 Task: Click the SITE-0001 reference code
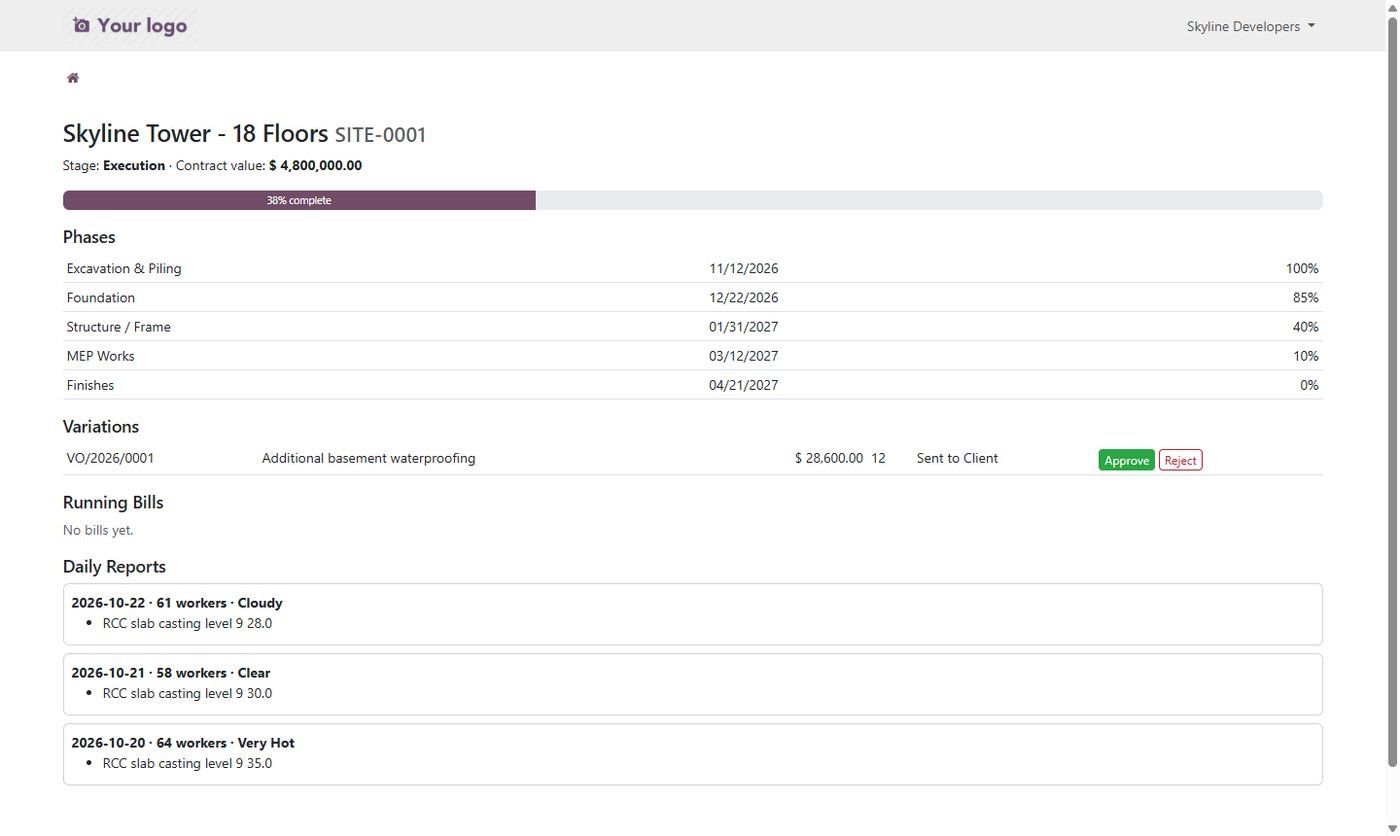coord(381,135)
